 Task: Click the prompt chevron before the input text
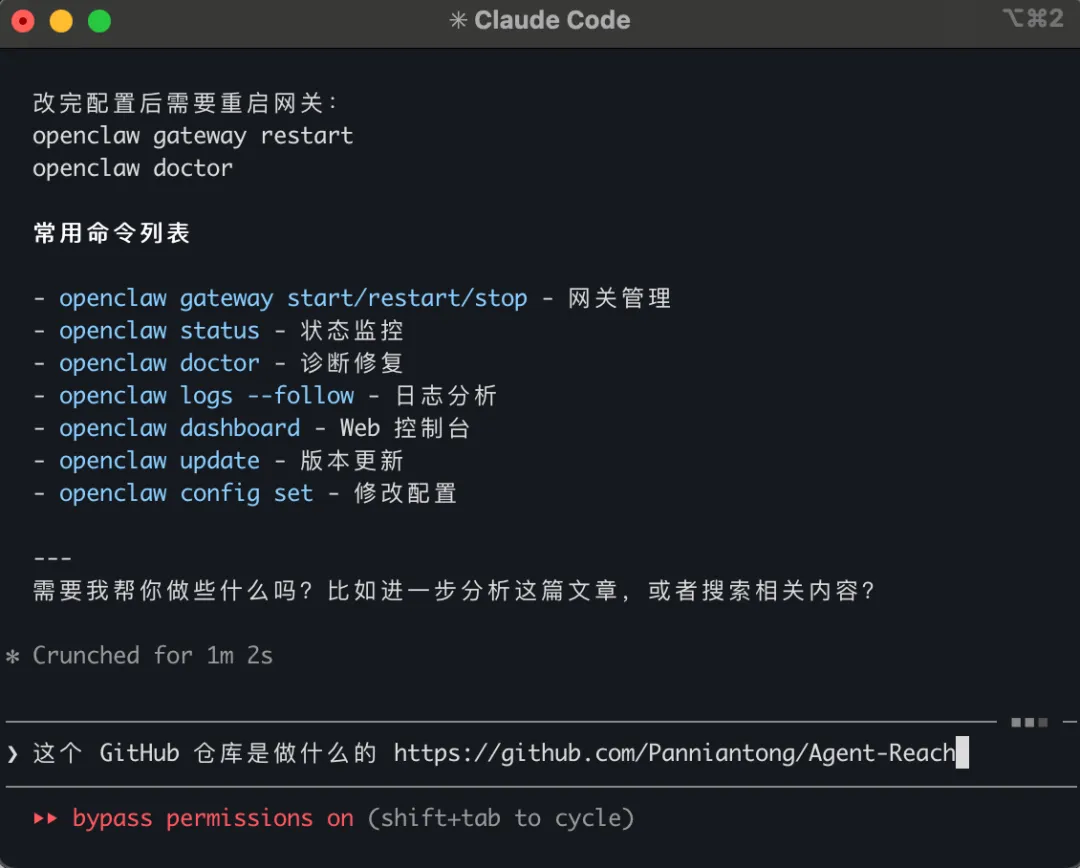tap(13, 753)
